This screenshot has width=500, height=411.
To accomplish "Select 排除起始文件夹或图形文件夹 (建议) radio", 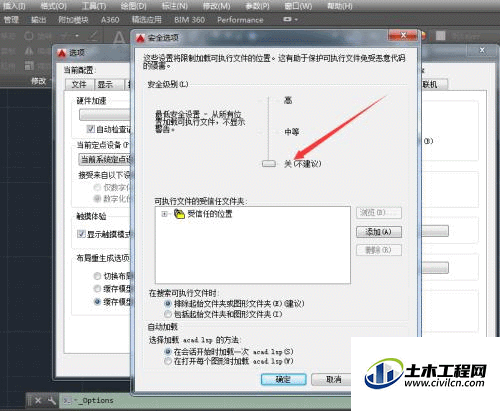I will [168, 304].
